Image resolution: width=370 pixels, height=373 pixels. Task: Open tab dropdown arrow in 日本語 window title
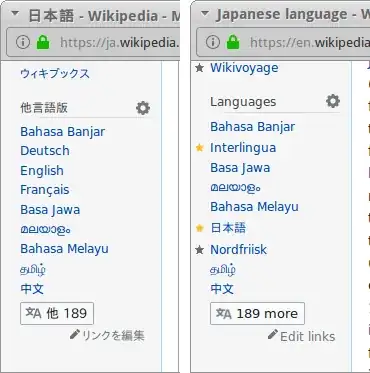click(15, 14)
